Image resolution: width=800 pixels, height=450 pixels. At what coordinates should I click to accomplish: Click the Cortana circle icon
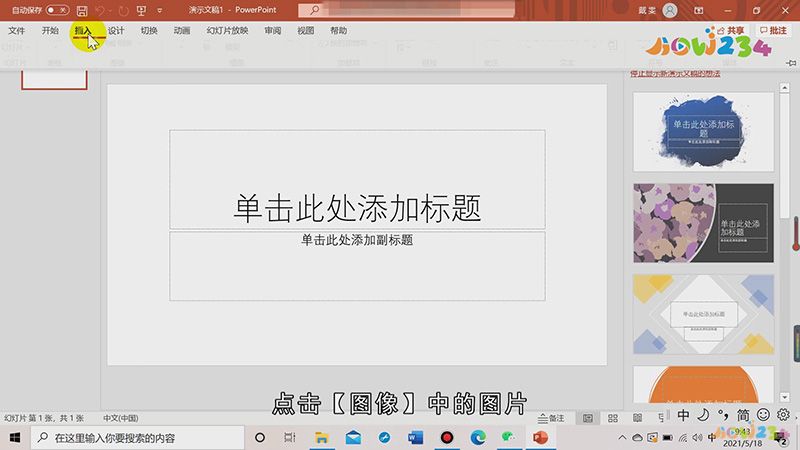point(260,437)
